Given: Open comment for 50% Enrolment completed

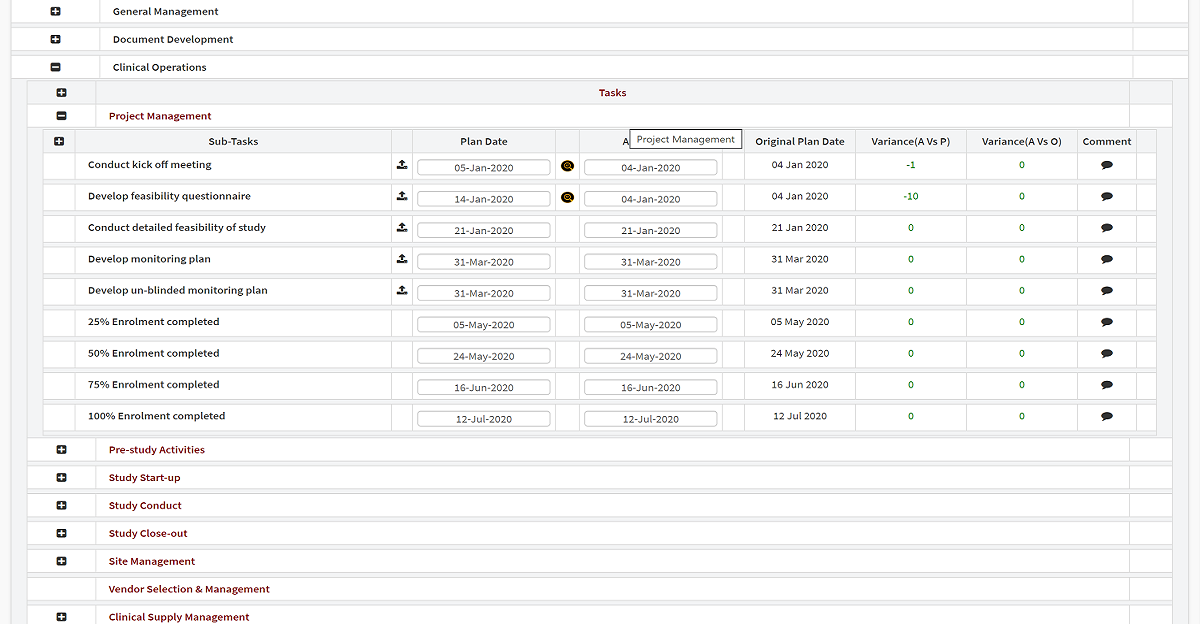Looking at the screenshot, I should click(x=1106, y=354).
